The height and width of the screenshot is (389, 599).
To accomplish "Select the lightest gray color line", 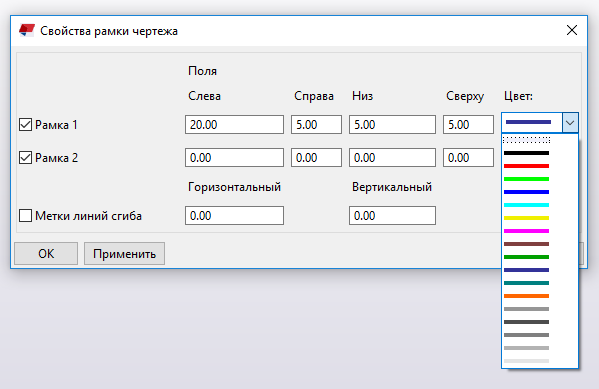I will click(x=526, y=361).
